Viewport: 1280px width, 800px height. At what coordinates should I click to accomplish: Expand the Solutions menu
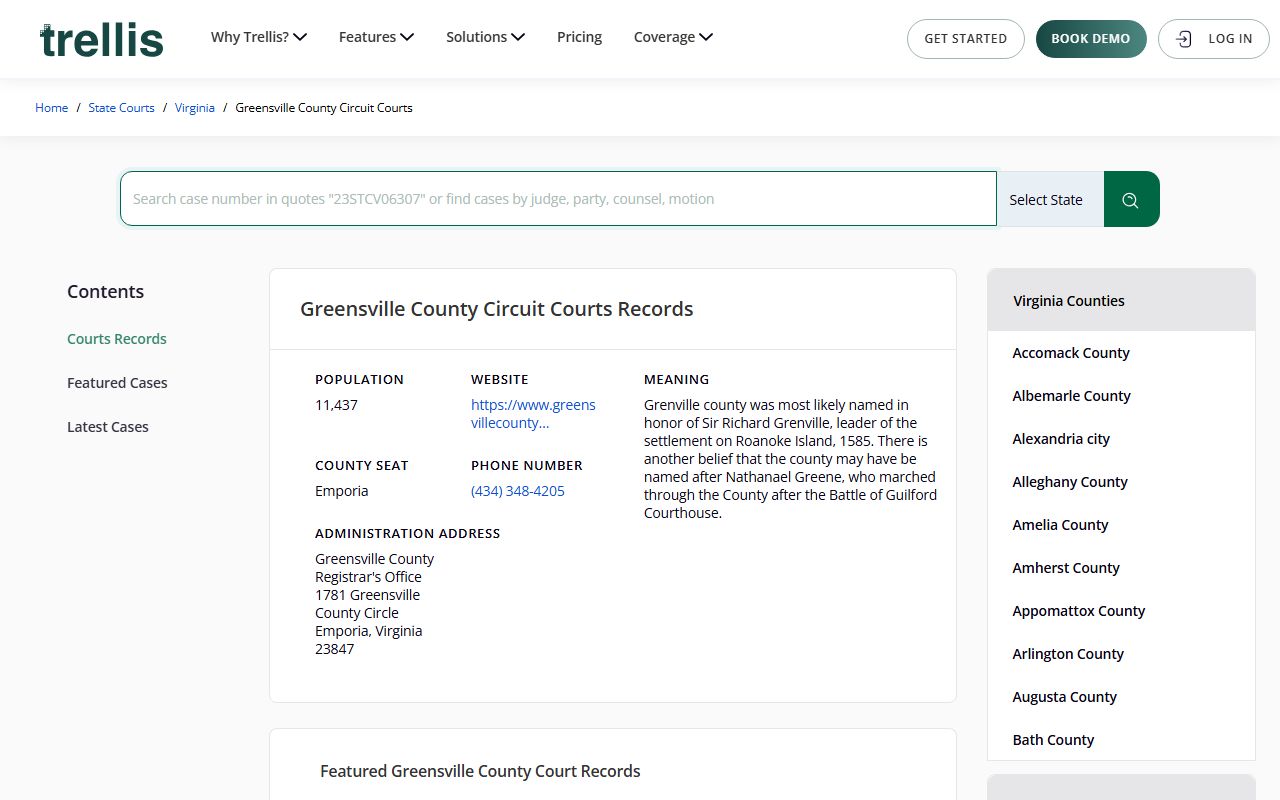point(485,37)
